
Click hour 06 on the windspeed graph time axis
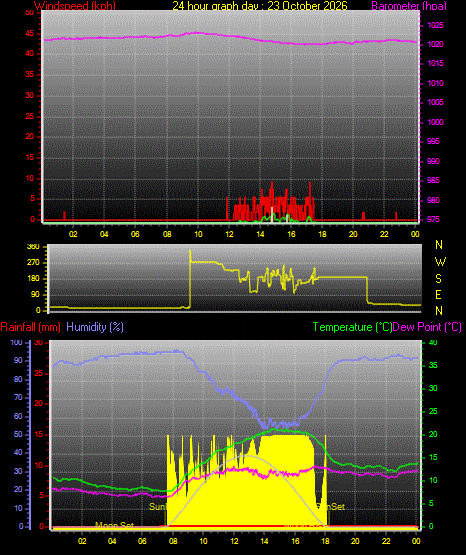(135, 234)
